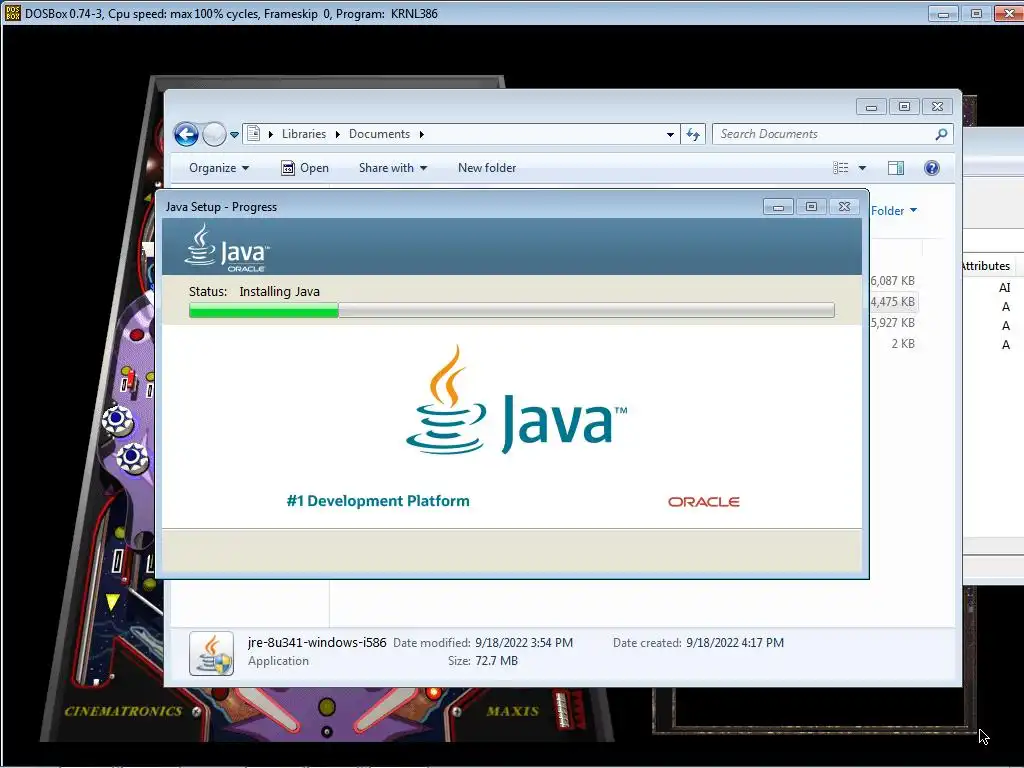Expand the arrow after Documents in the breadcrumb

tap(422, 135)
